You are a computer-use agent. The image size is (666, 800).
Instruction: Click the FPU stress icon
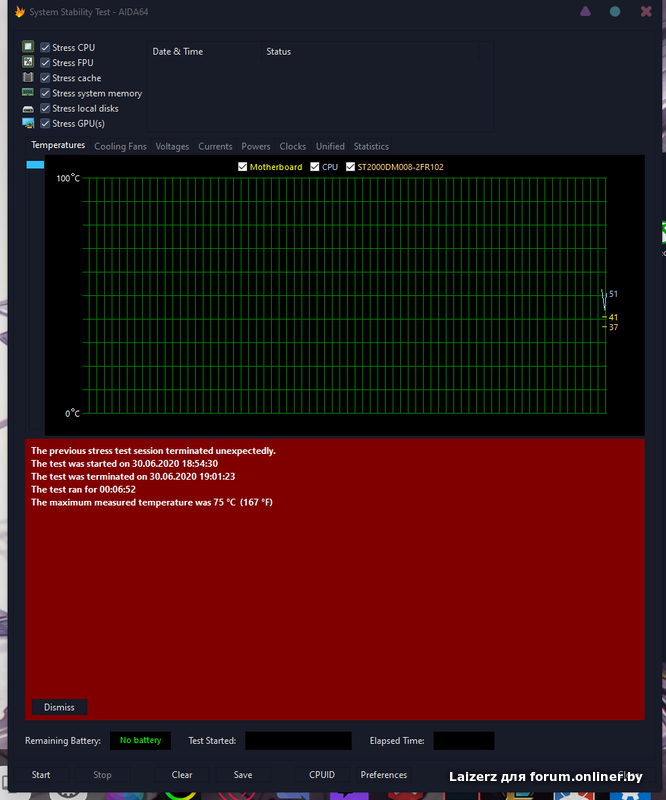pos(28,62)
